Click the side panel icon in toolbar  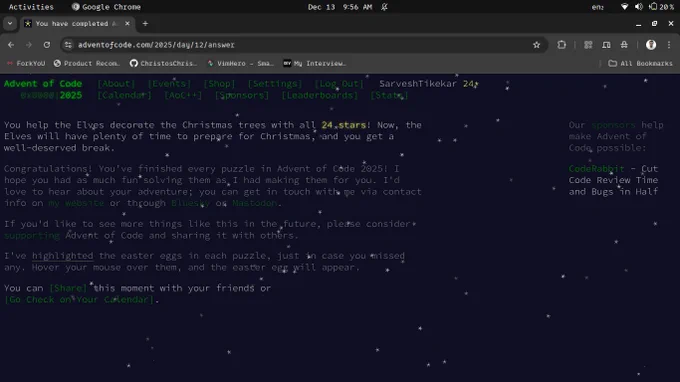(x=606, y=45)
